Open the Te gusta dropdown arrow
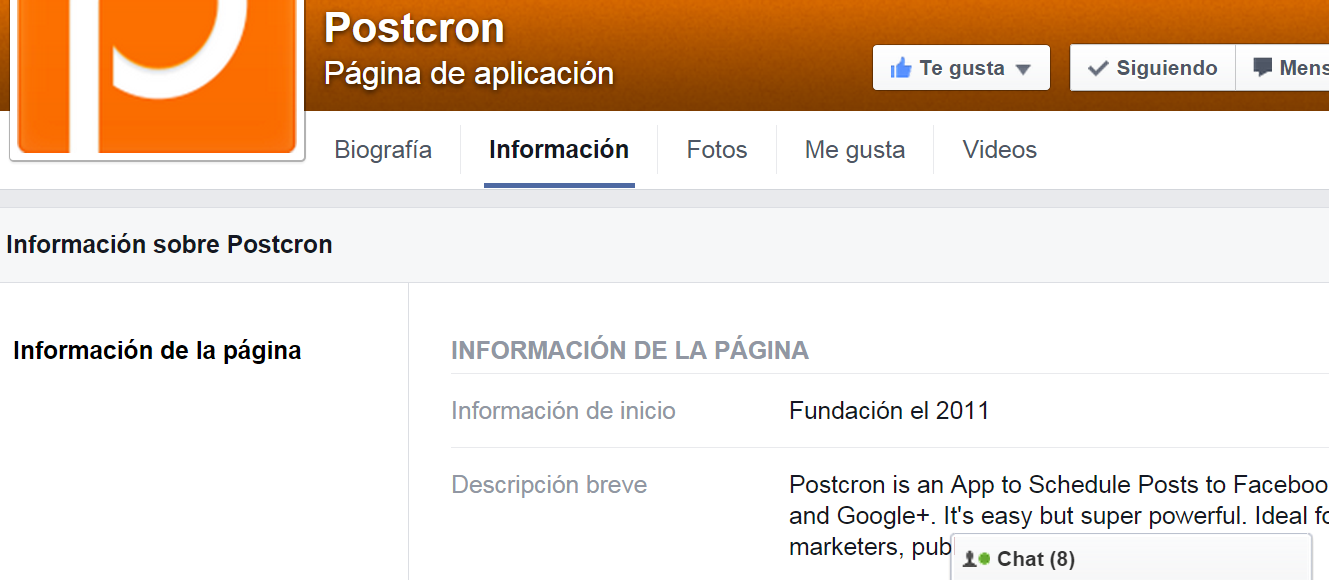This screenshot has width=1329, height=580. 1022,69
